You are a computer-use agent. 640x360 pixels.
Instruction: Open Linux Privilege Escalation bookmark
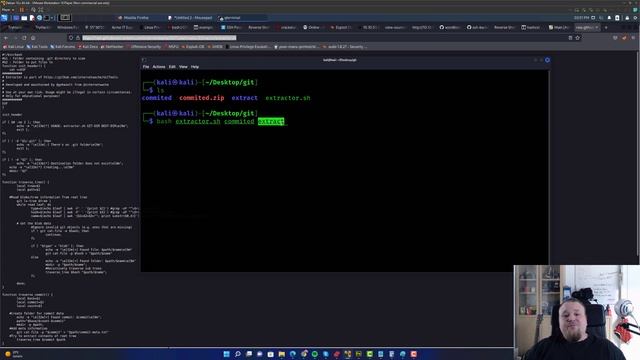point(247,47)
